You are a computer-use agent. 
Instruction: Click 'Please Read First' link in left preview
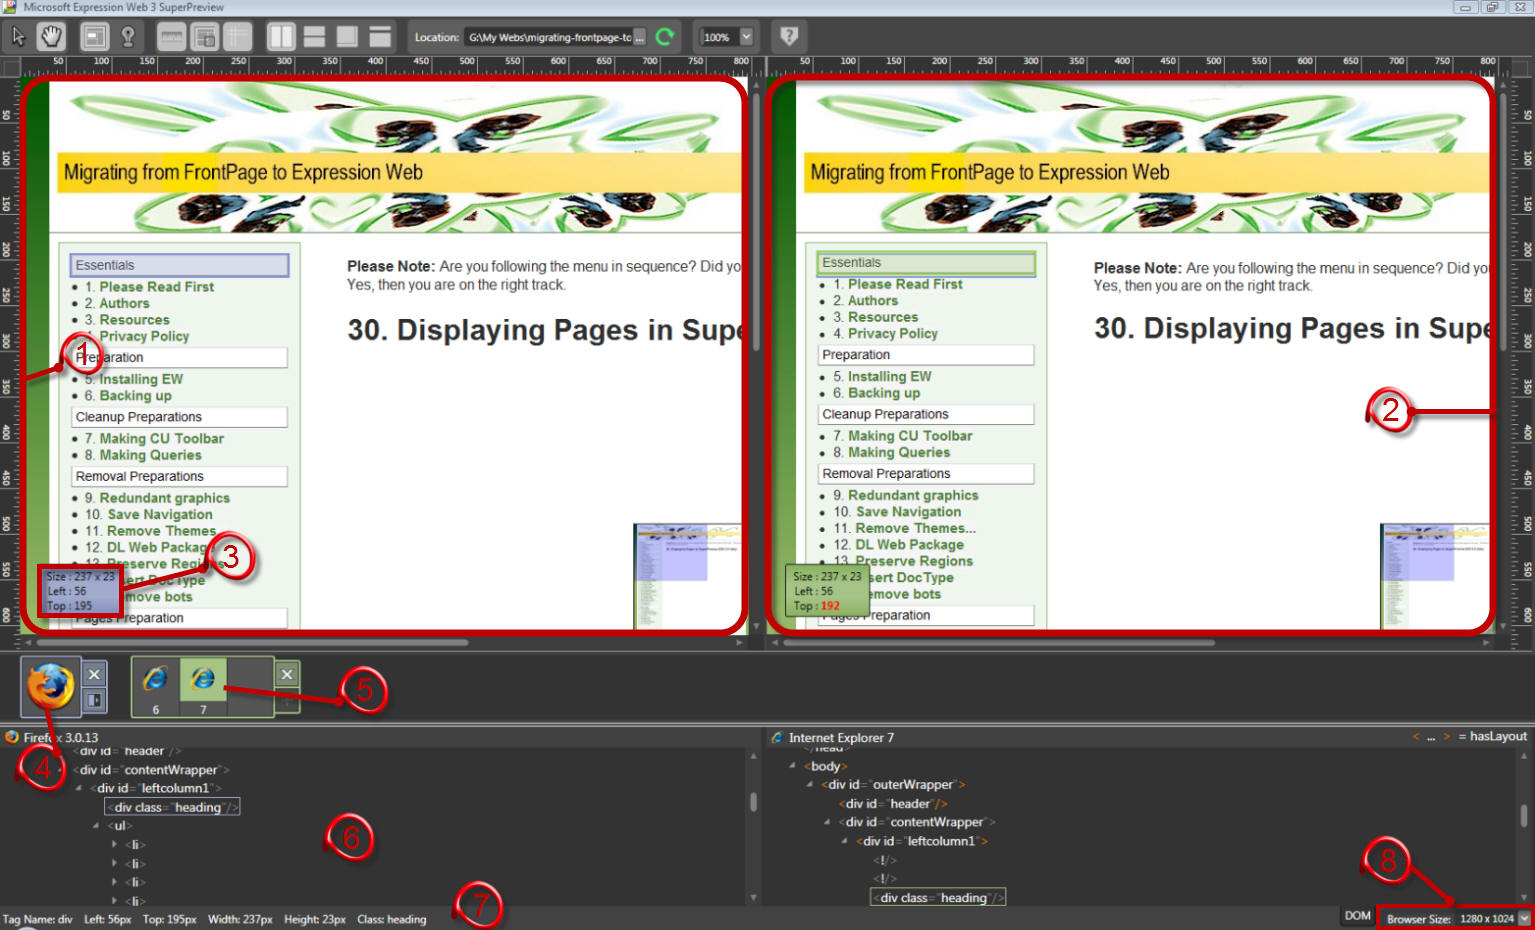(x=156, y=287)
